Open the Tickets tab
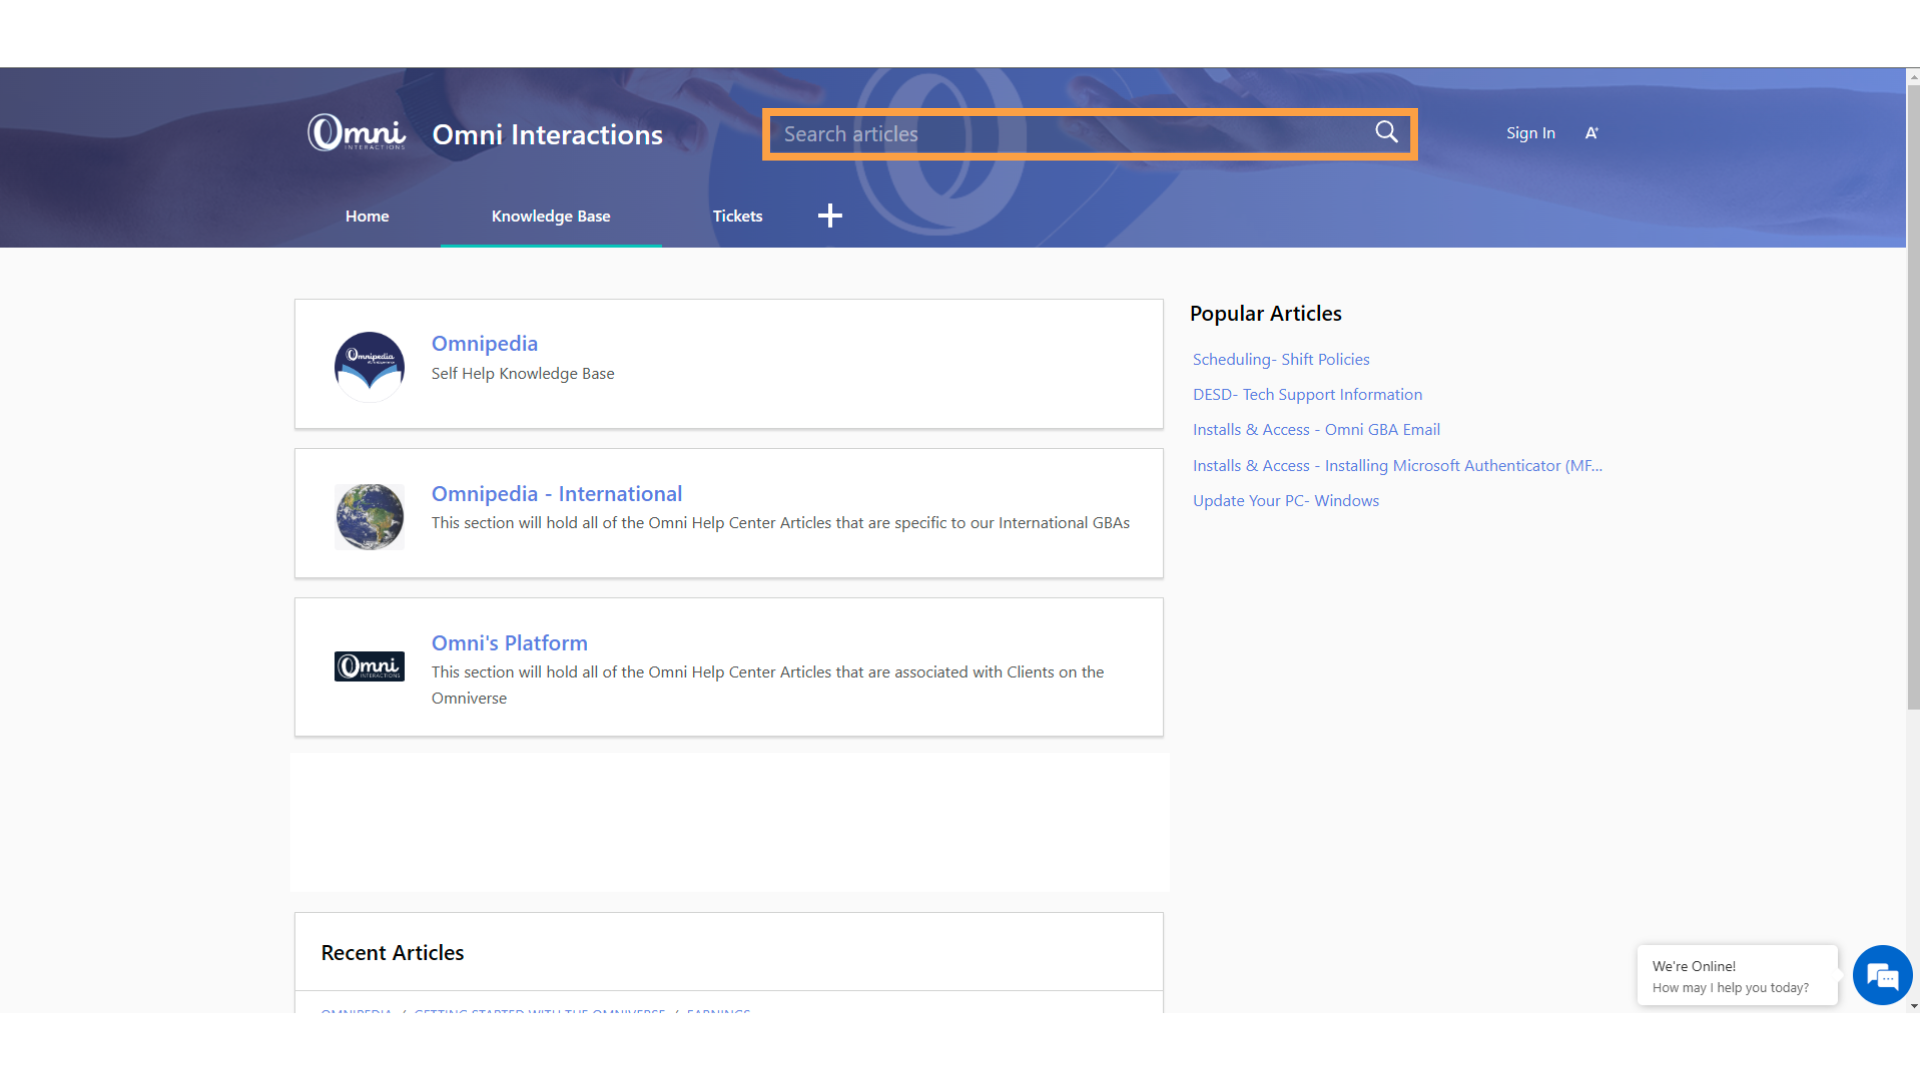 tap(737, 216)
